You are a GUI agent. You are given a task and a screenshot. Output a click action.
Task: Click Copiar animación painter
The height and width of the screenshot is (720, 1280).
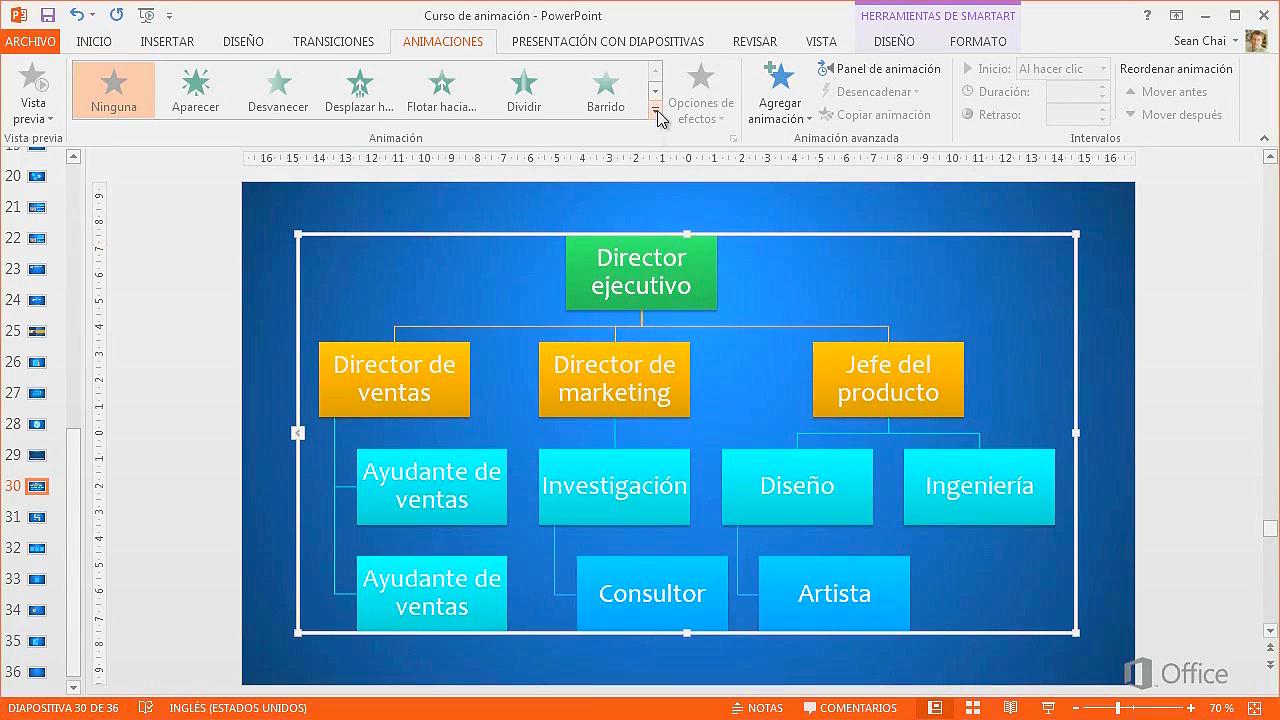click(875, 115)
